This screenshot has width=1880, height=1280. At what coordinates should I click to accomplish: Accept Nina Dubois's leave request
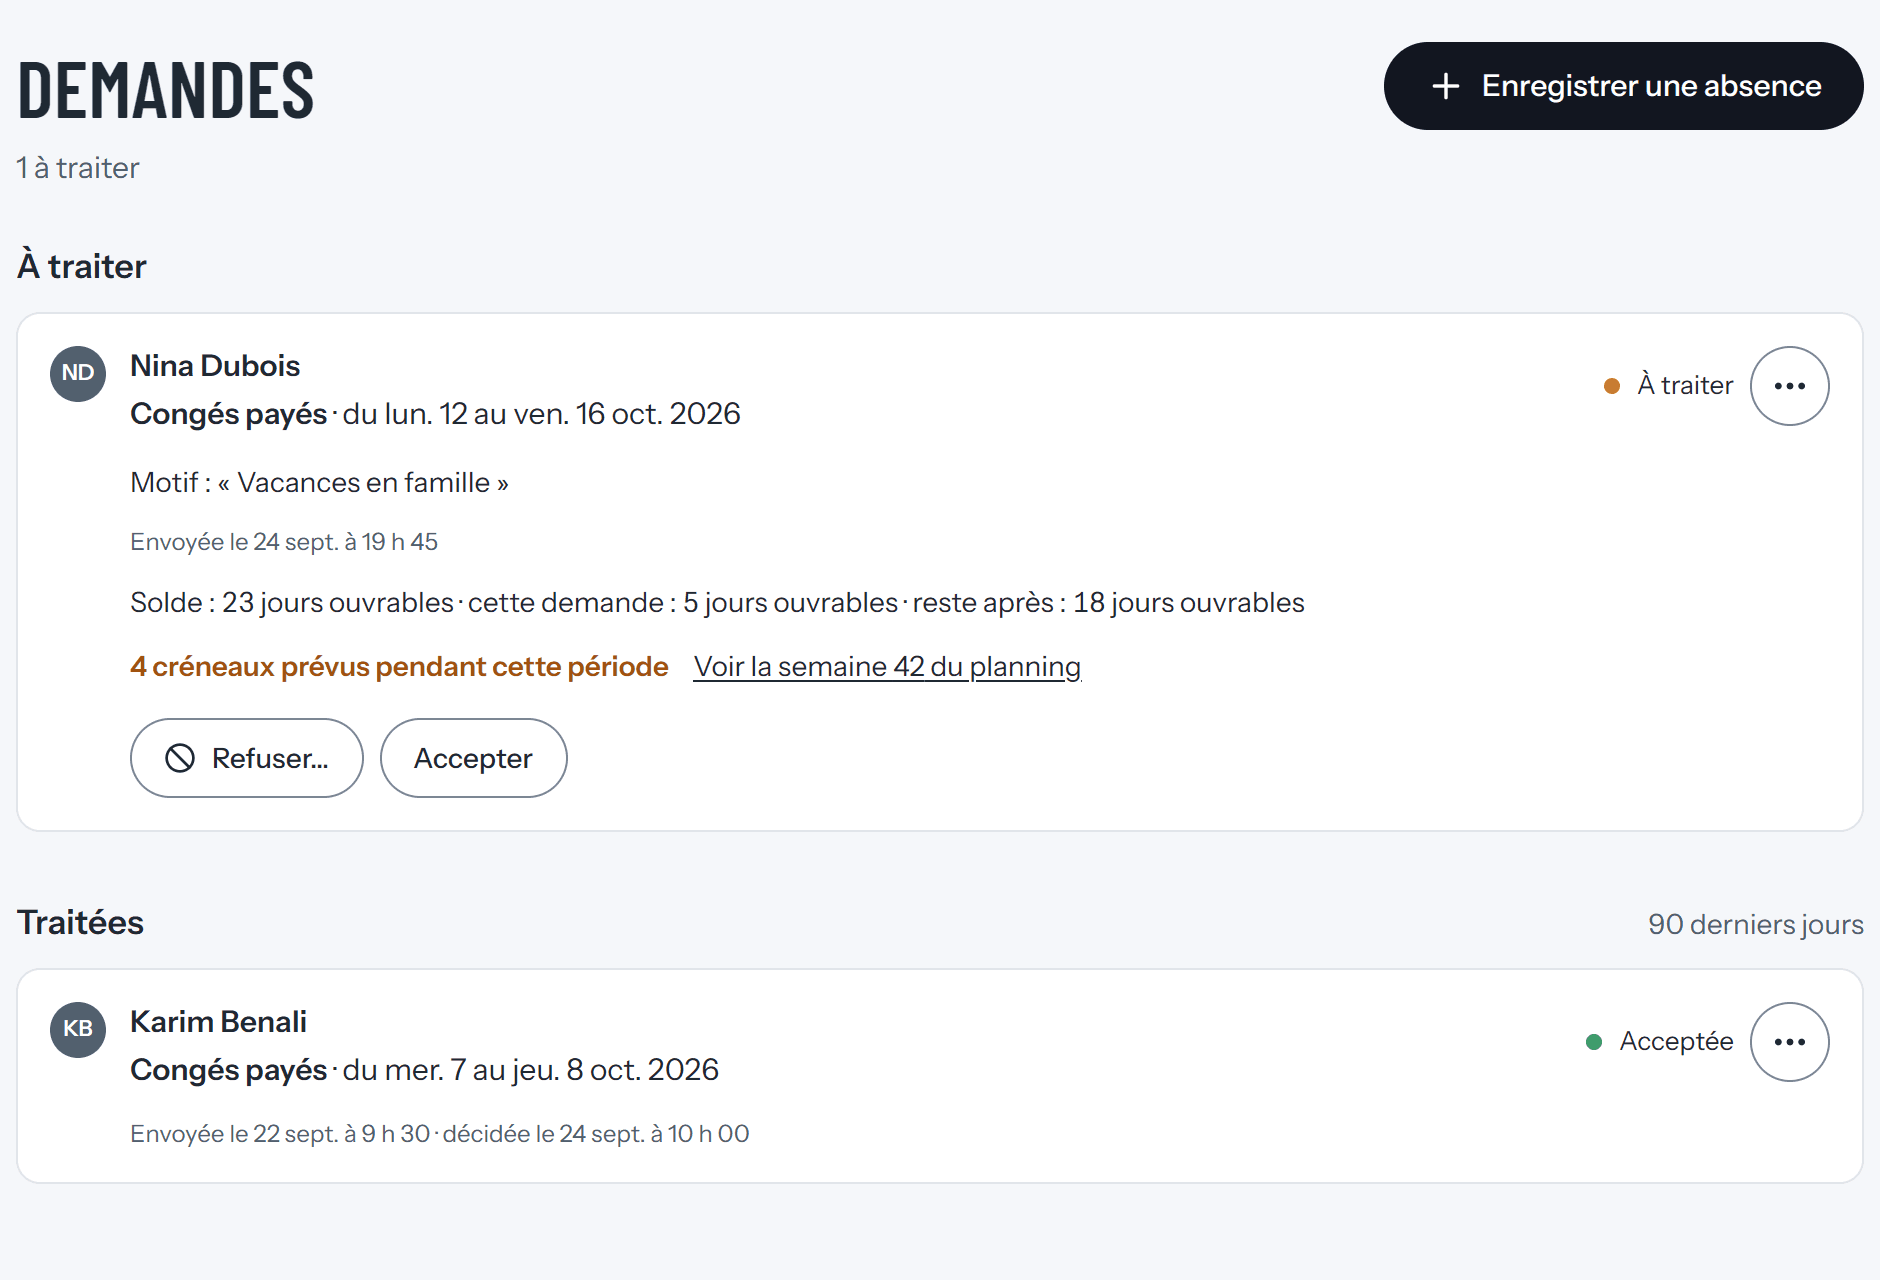click(x=474, y=758)
